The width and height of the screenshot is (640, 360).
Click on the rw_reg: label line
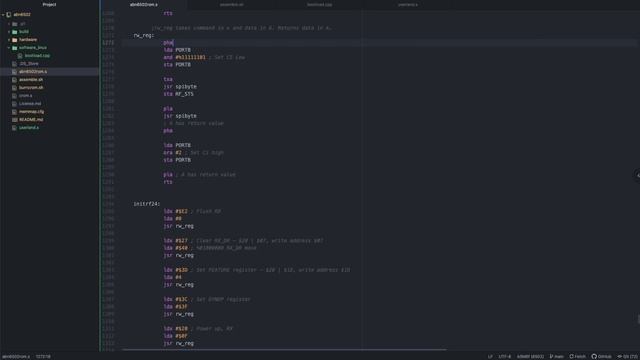click(144, 36)
